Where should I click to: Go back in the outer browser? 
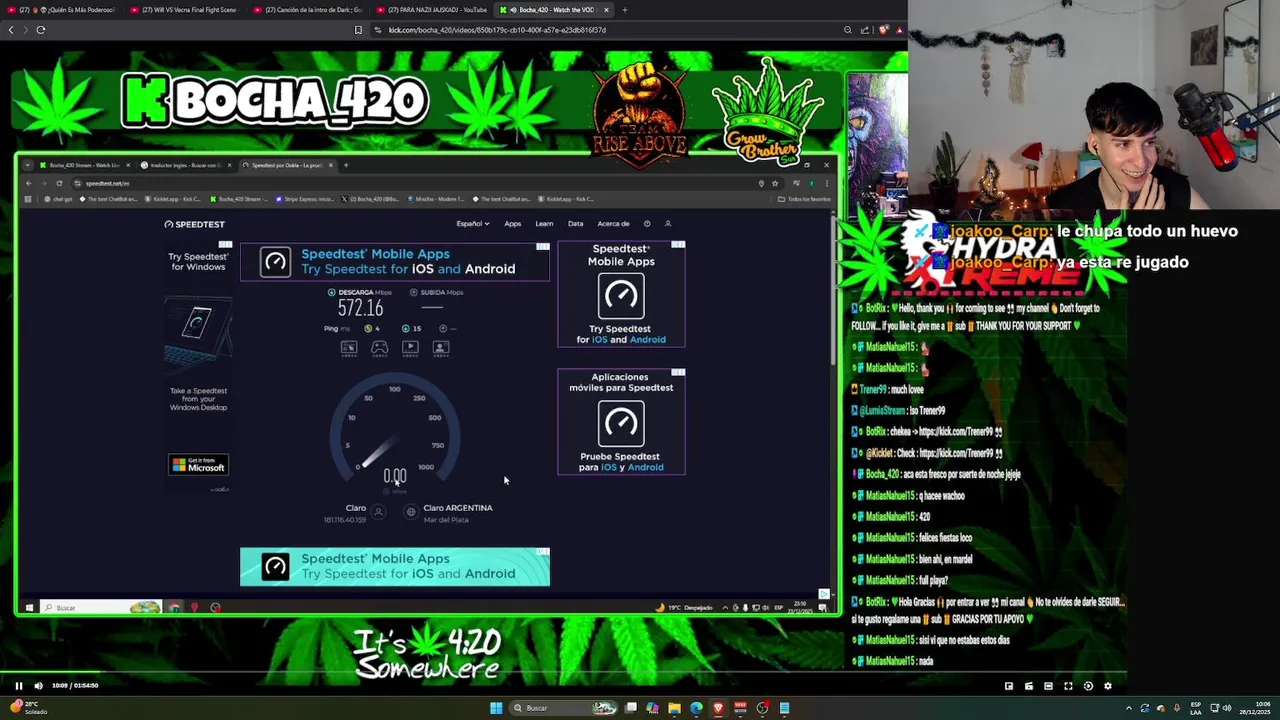[11, 30]
